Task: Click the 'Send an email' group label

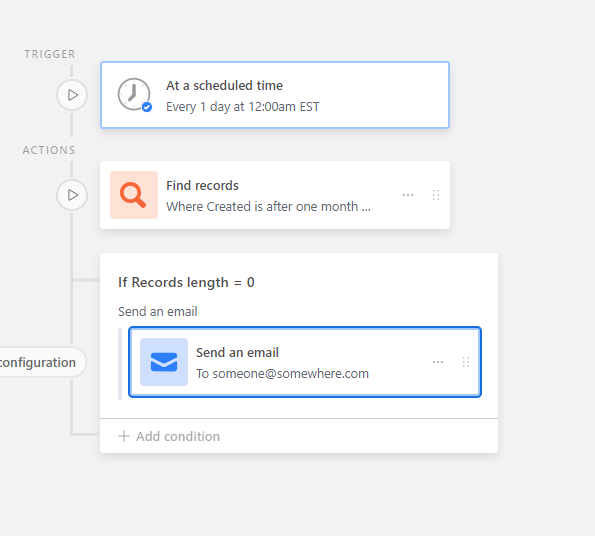Action: [157, 311]
